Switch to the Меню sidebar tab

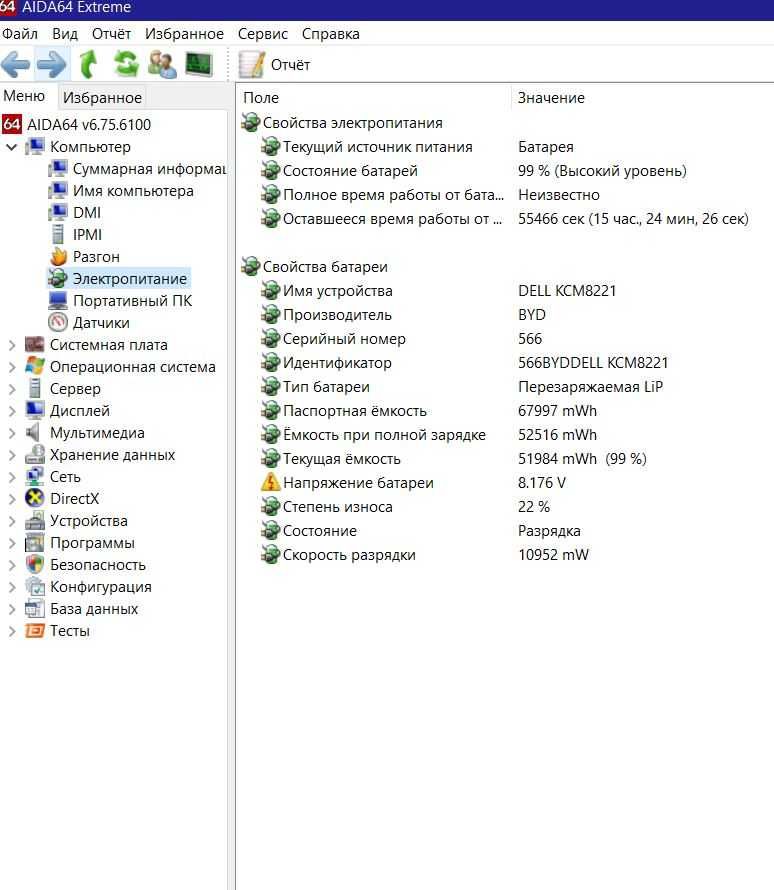tap(24, 96)
